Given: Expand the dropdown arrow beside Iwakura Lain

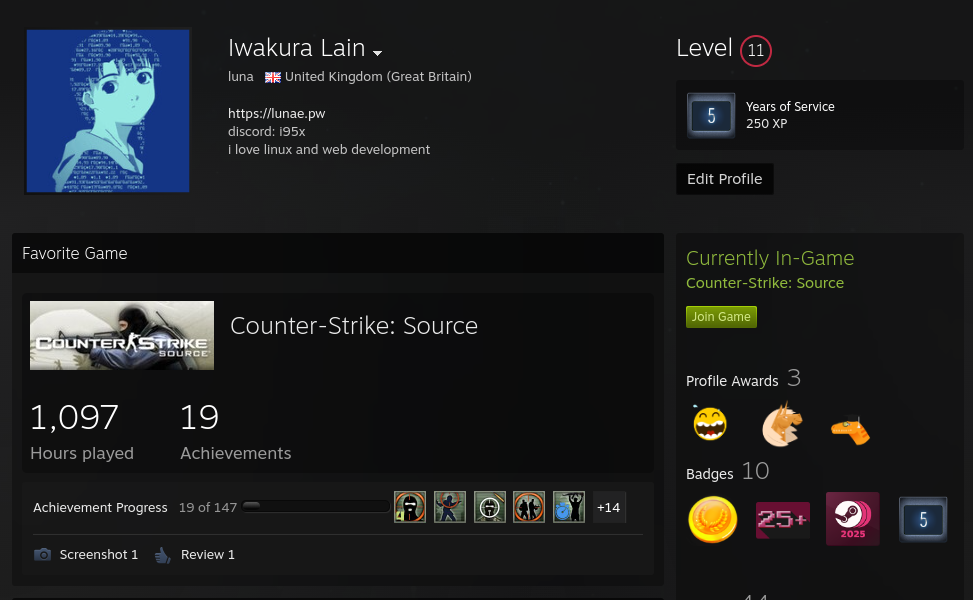Looking at the screenshot, I should [x=378, y=52].
